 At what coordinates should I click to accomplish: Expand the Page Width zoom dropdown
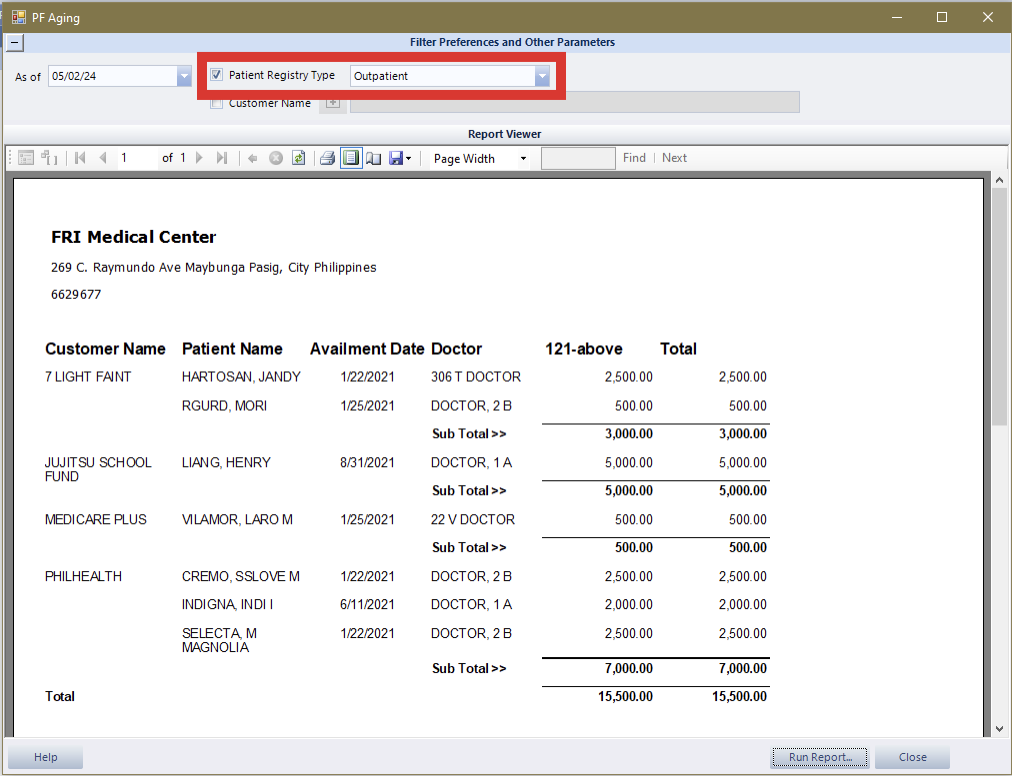coord(523,158)
